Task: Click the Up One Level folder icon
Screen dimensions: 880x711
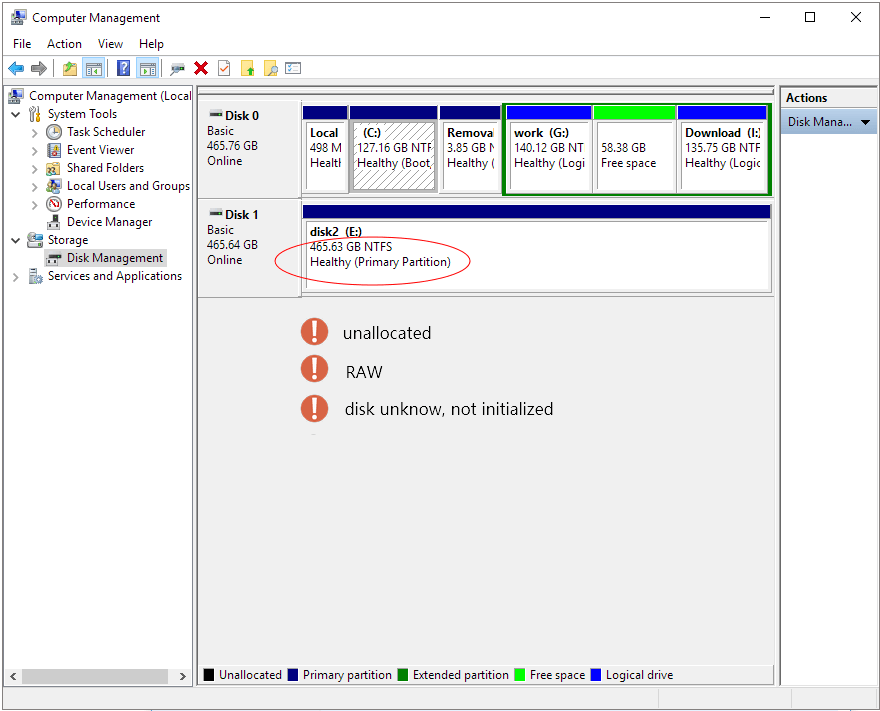Action: click(x=69, y=68)
